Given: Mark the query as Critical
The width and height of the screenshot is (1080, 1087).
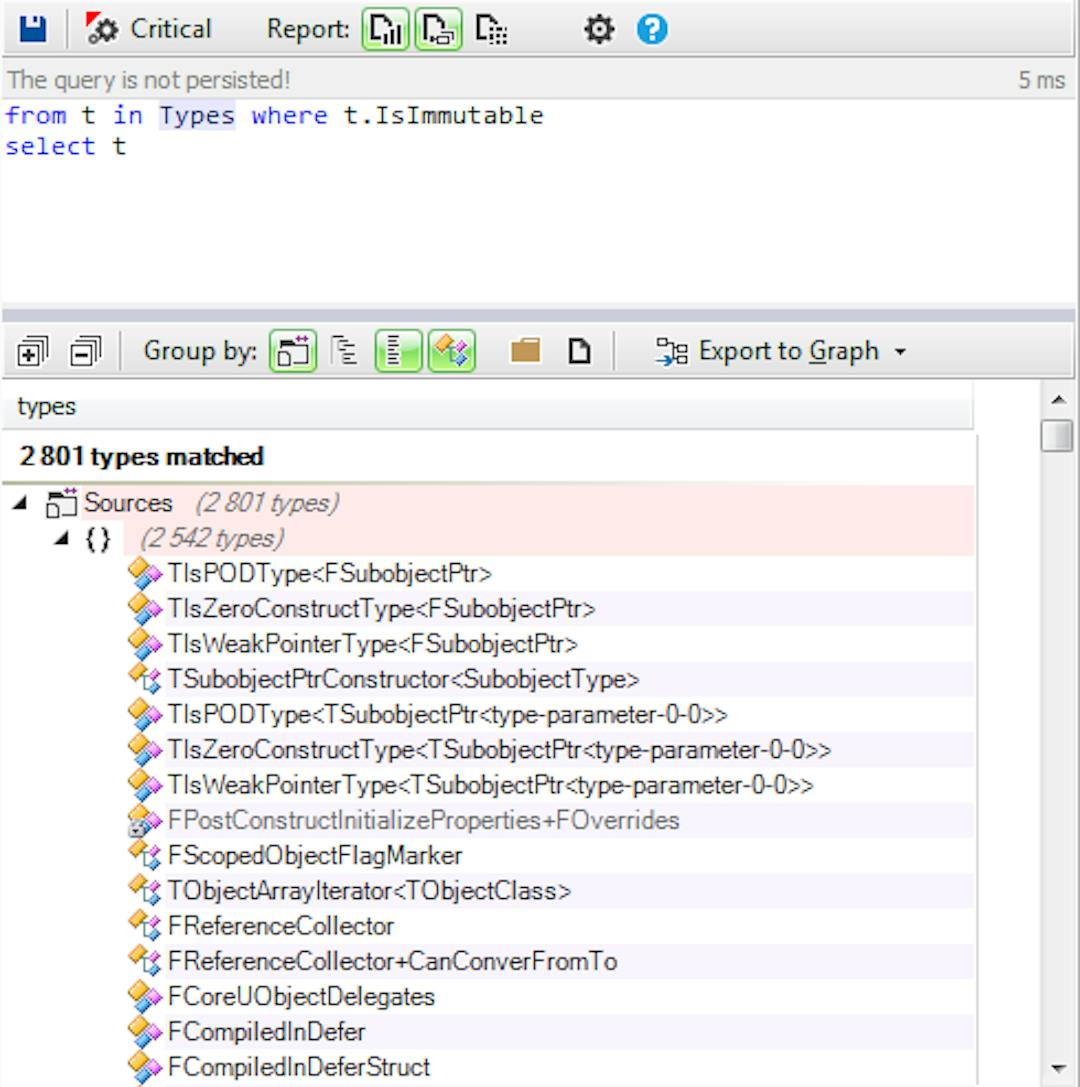Looking at the screenshot, I should pyautogui.click(x=149, y=30).
